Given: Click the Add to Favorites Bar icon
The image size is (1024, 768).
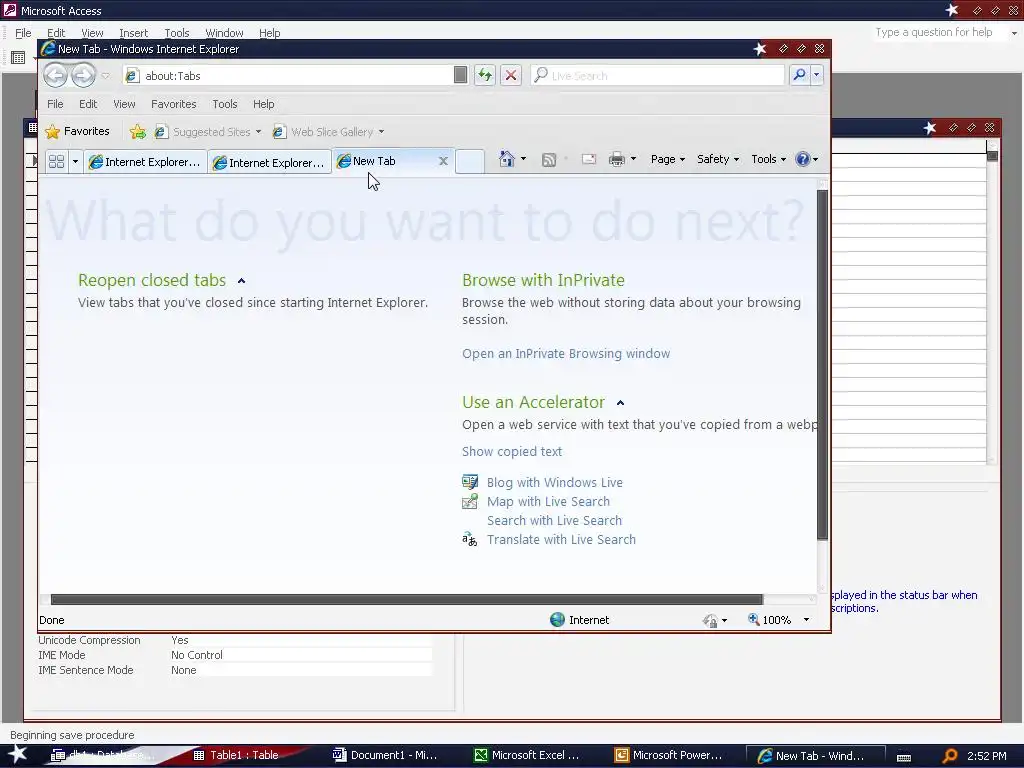Looking at the screenshot, I should coord(138,131).
